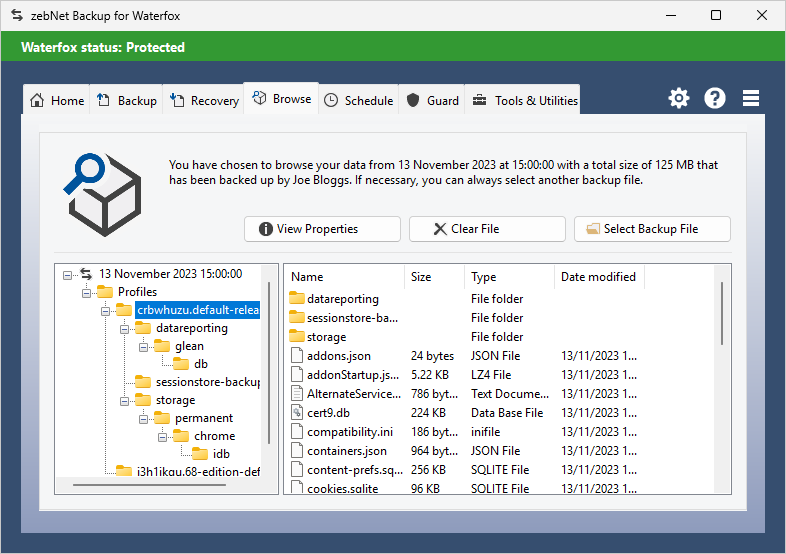Click the cert9.db file icon
The image size is (786, 554).
point(297,413)
